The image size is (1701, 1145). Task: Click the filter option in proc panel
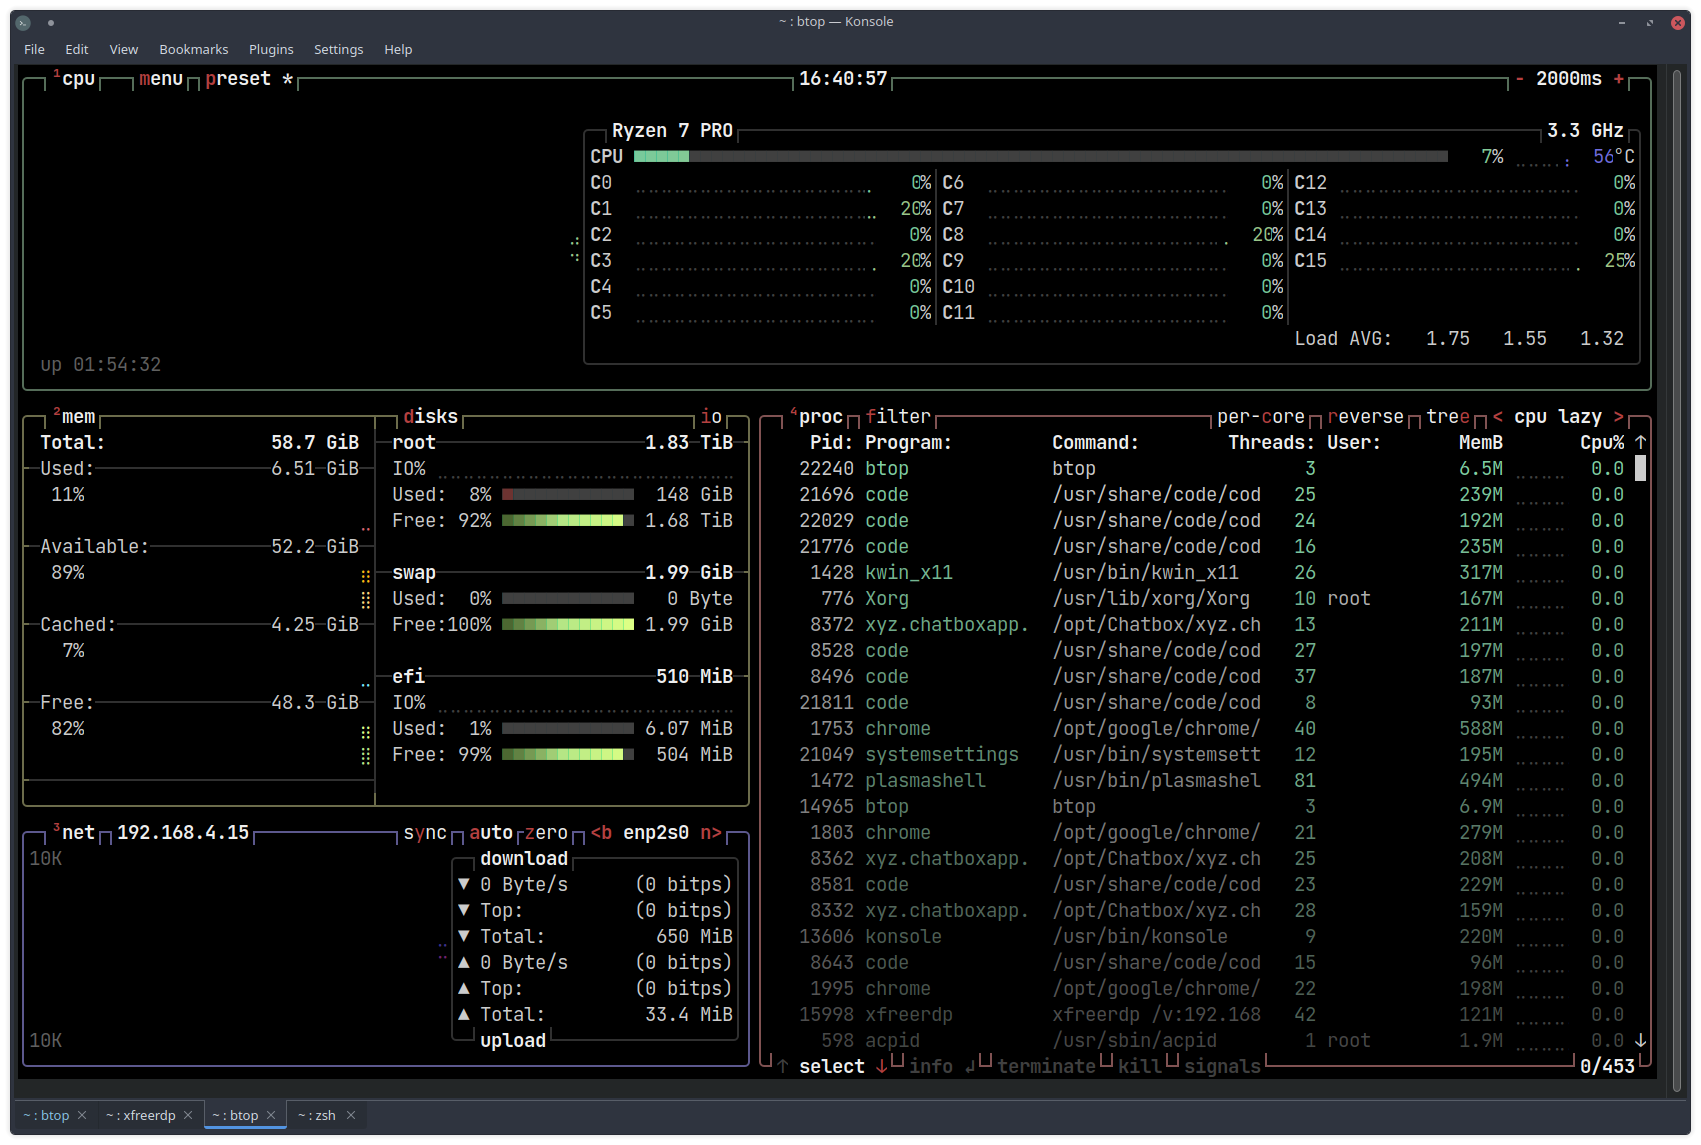(x=898, y=417)
